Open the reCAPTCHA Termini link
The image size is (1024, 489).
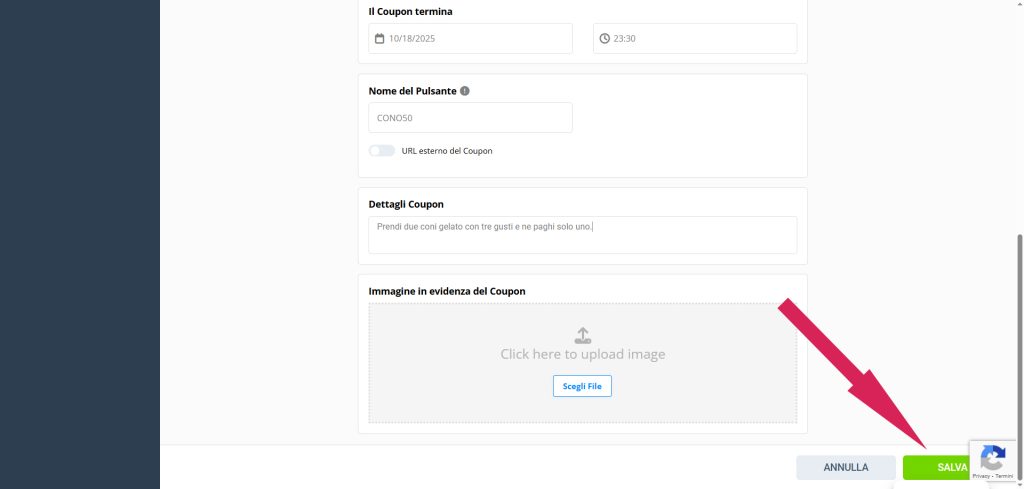(1004, 477)
